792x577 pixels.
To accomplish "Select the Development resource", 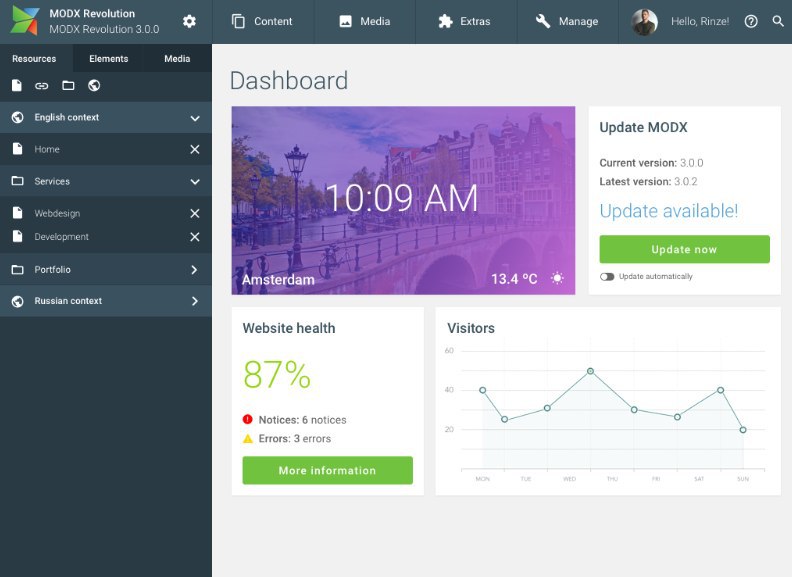I will (106, 236).
